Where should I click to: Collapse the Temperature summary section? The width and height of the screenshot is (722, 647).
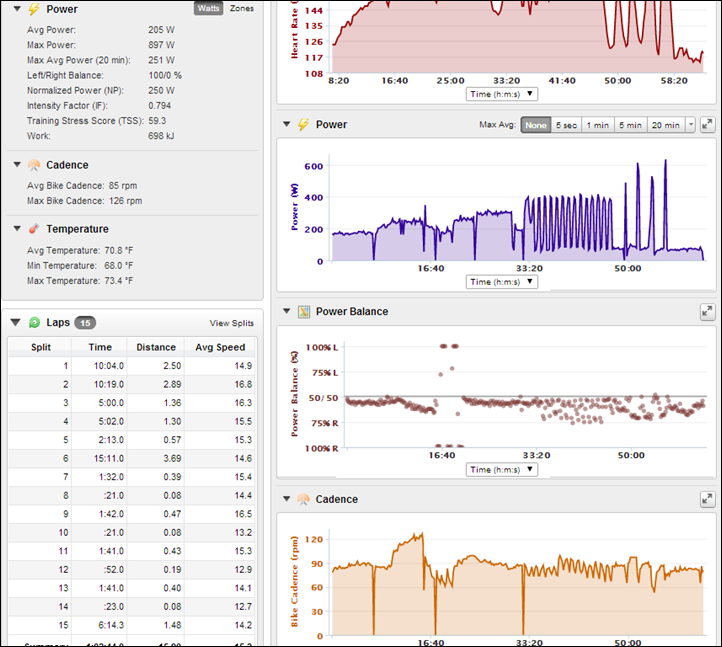click(x=17, y=228)
